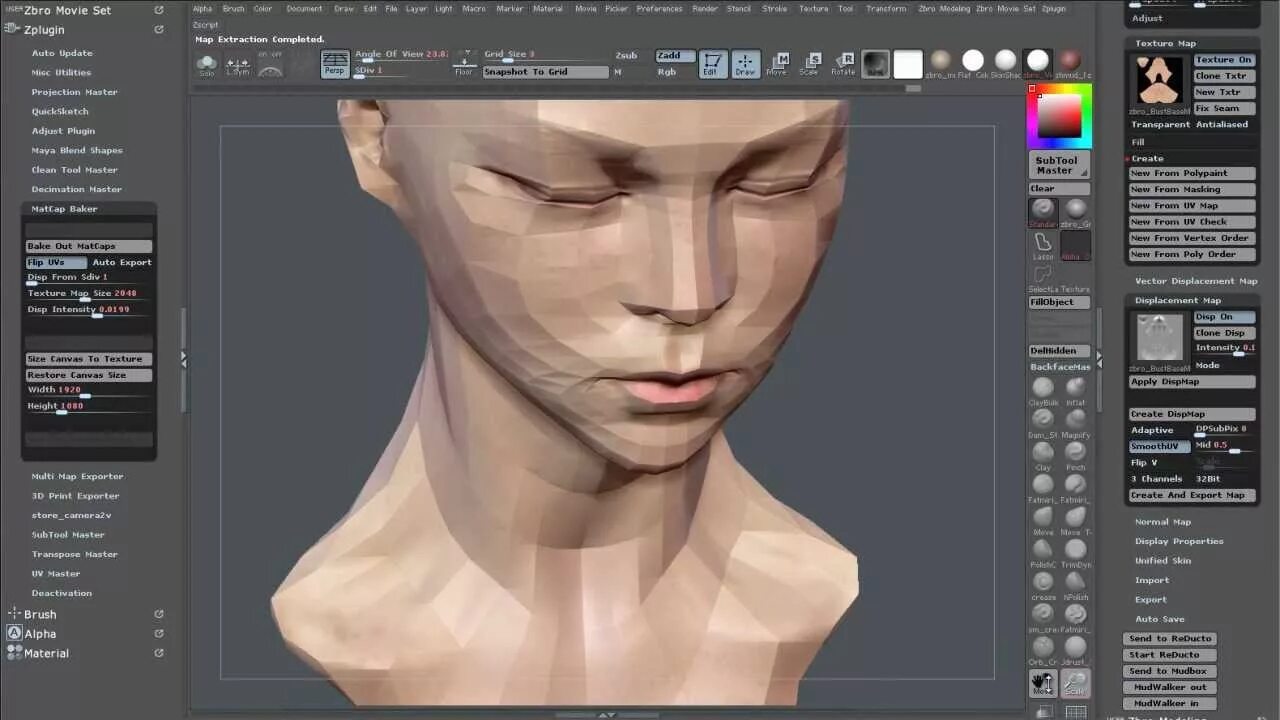Select the Rotate transform icon
The width and height of the screenshot is (1280, 720).
click(x=843, y=65)
